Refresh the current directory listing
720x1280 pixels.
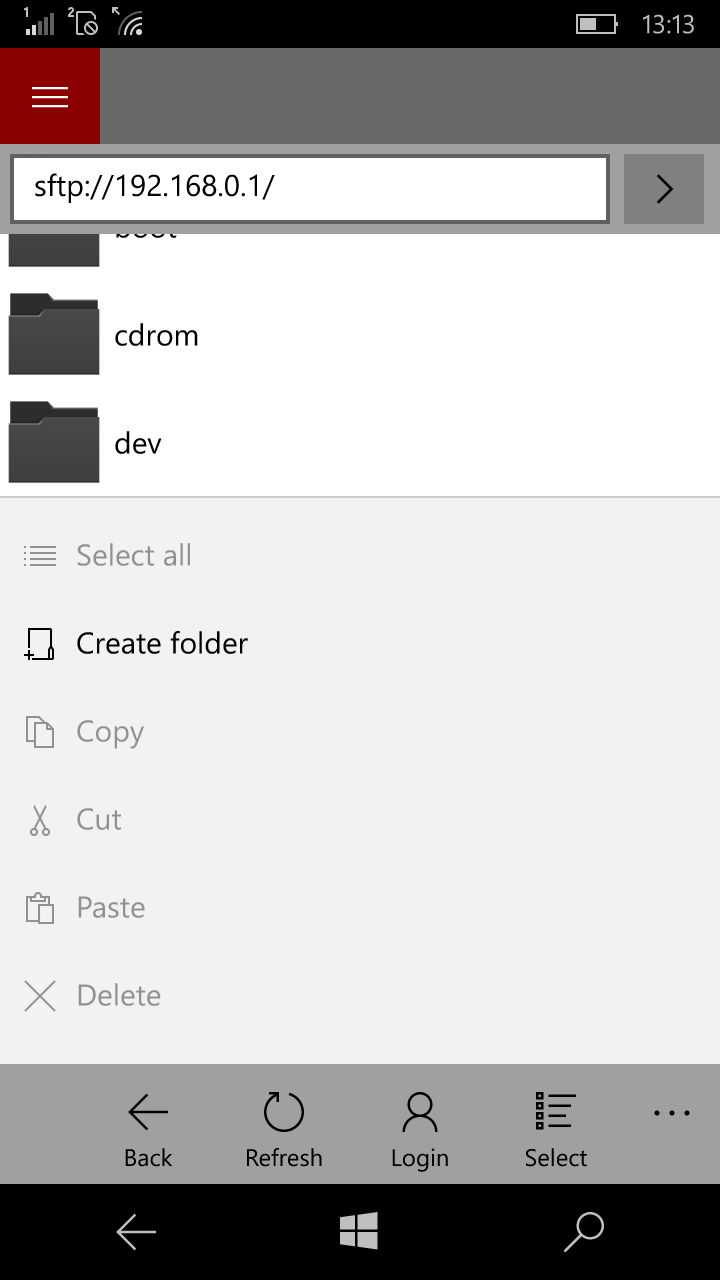pyautogui.click(x=284, y=1129)
